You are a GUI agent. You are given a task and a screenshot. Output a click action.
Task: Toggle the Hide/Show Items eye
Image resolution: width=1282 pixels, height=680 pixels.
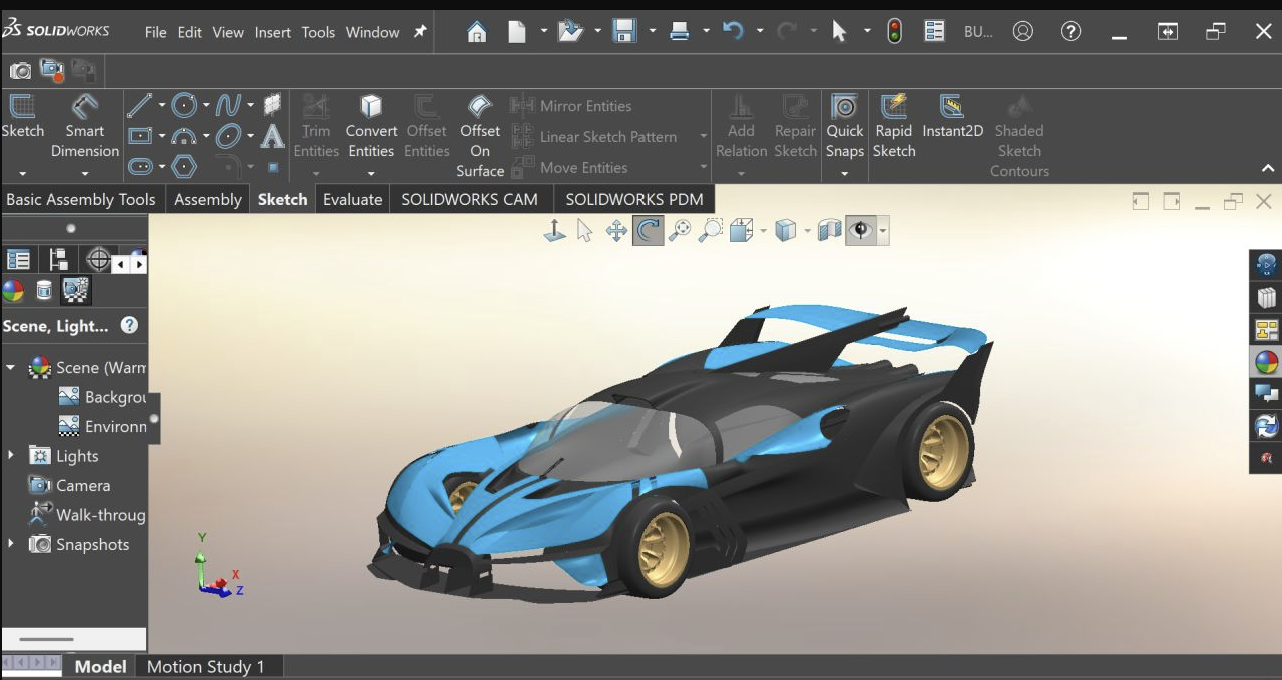[x=861, y=231]
